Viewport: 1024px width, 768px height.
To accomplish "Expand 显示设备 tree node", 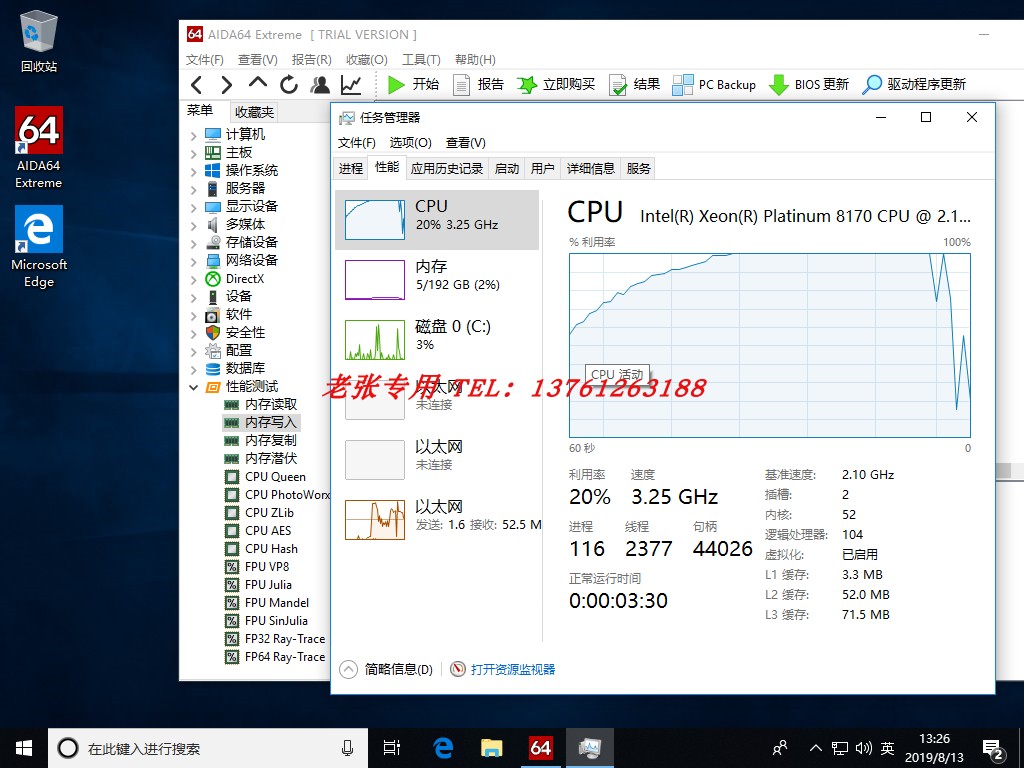I will click(x=193, y=208).
